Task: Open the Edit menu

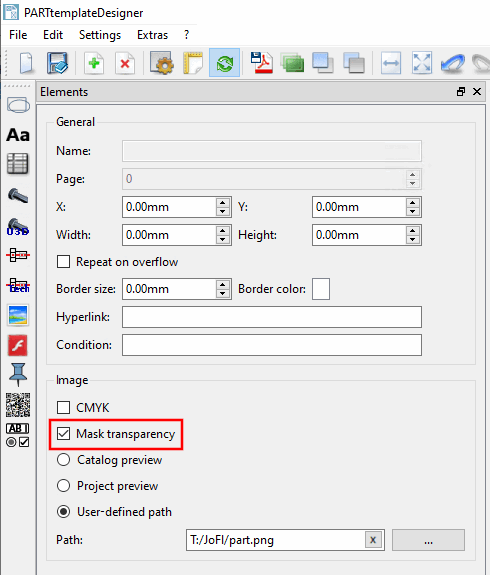Action: pyautogui.click(x=53, y=35)
